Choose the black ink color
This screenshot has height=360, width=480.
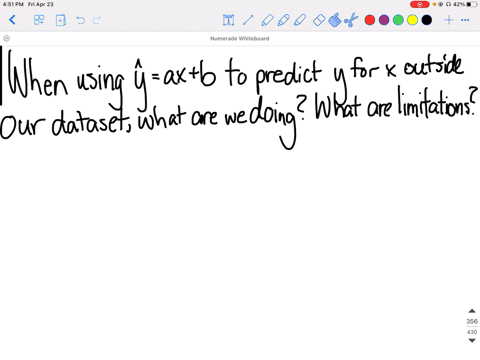427,20
